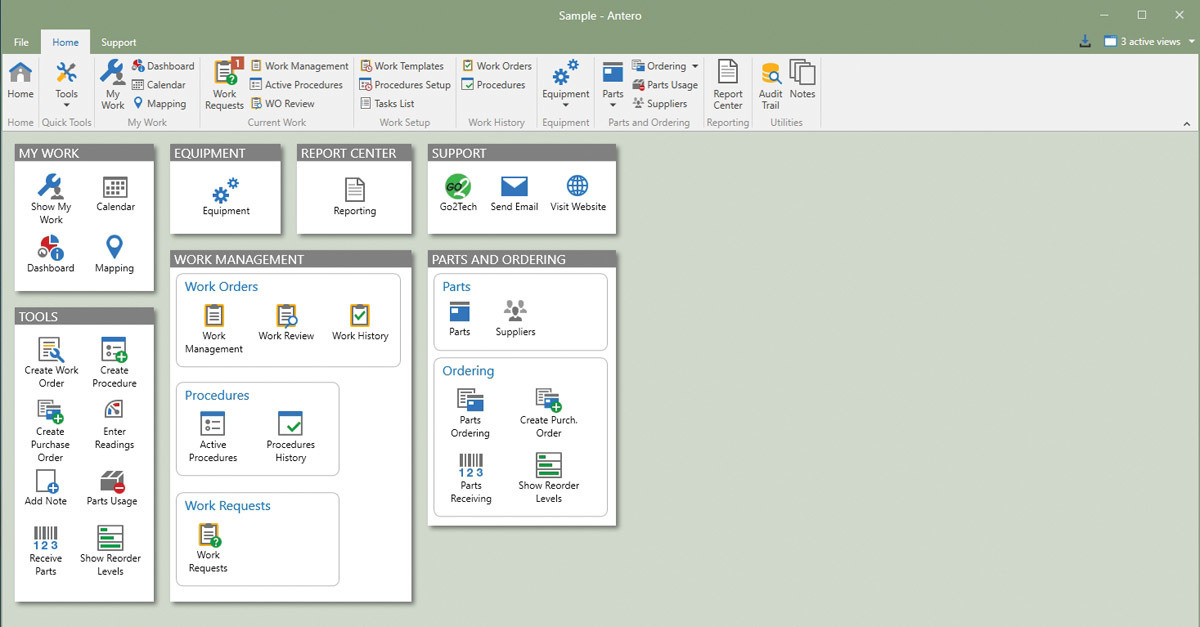The image size is (1200, 627).
Task: Open Procedures in Work History group
Action: [x=493, y=85]
